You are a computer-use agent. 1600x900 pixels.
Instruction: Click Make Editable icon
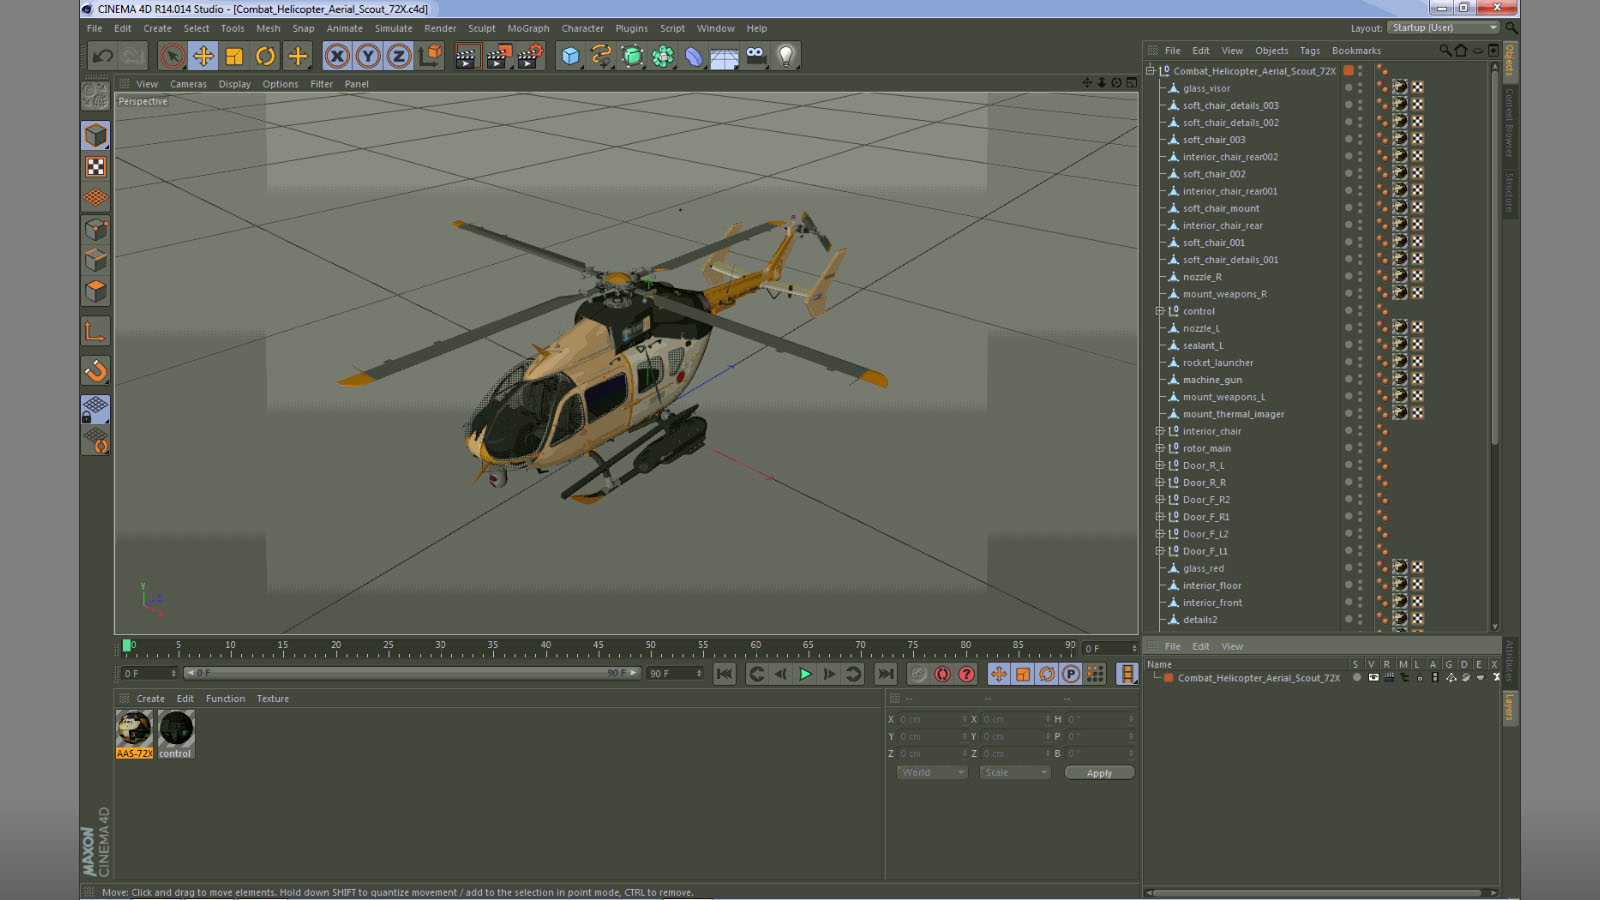coord(96,95)
